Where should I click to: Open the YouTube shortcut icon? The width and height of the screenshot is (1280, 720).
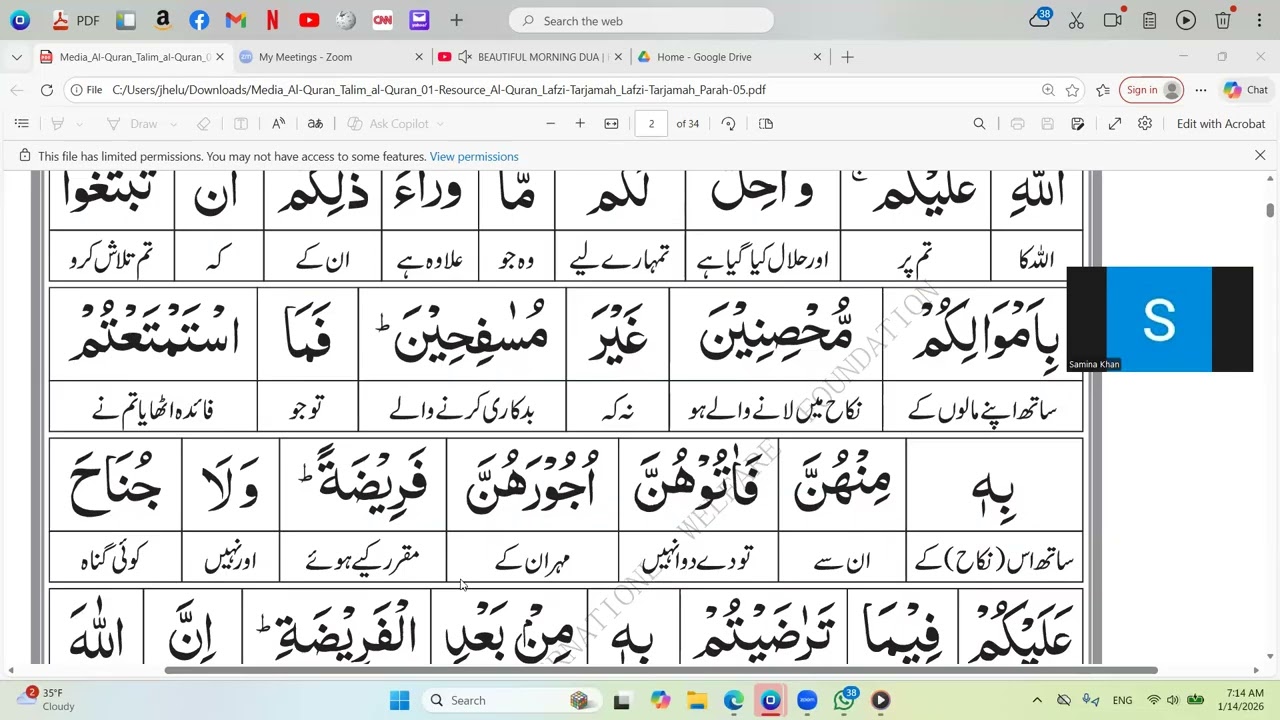tap(309, 20)
